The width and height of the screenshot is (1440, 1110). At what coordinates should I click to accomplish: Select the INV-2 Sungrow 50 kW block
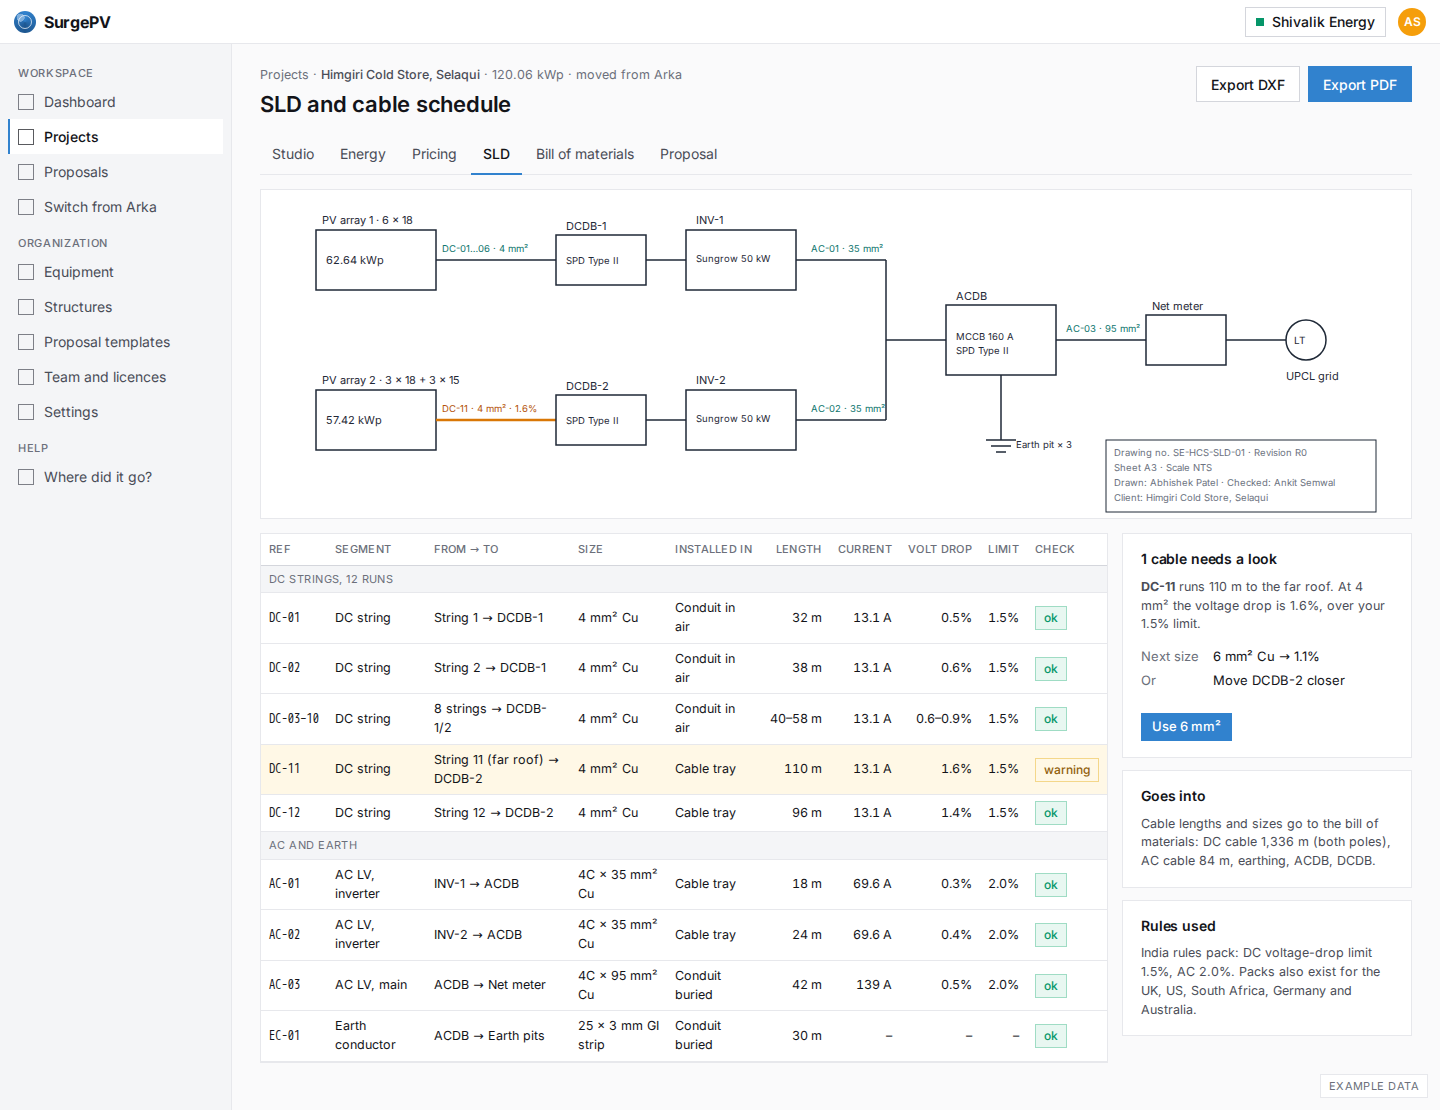coord(741,420)
